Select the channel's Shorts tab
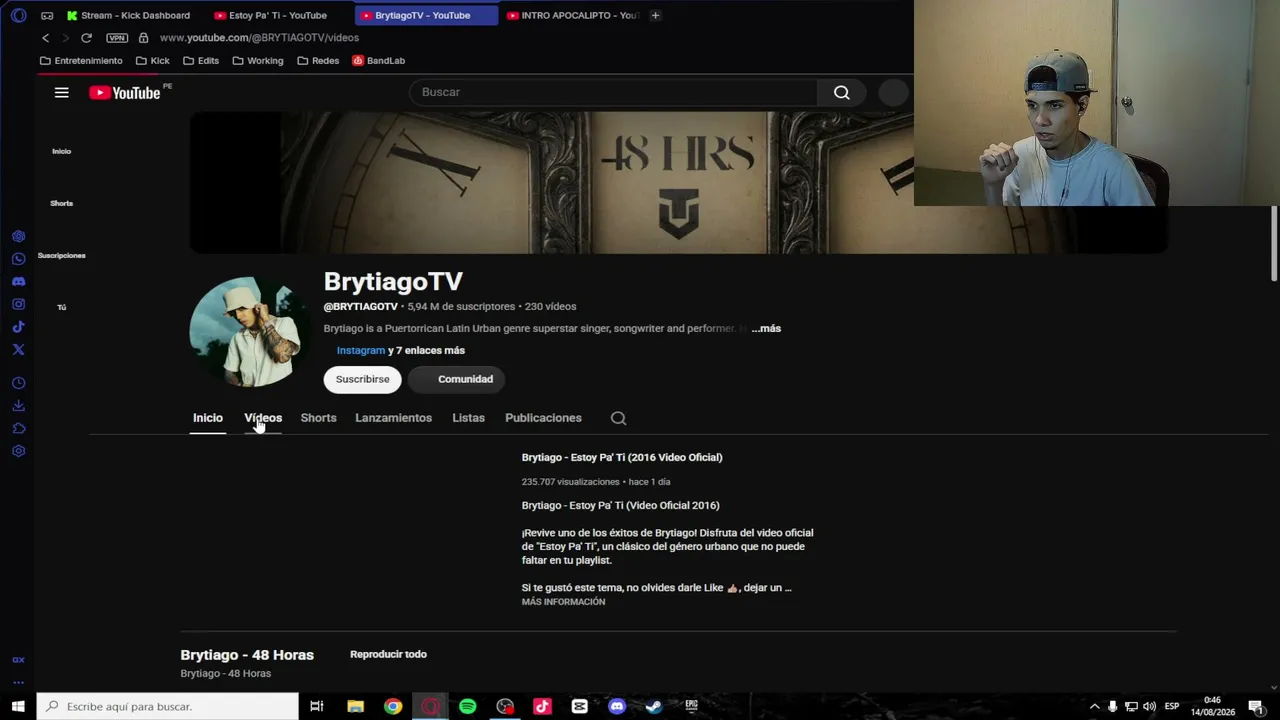The image size is (1280, 720). (x=318, y=418)
